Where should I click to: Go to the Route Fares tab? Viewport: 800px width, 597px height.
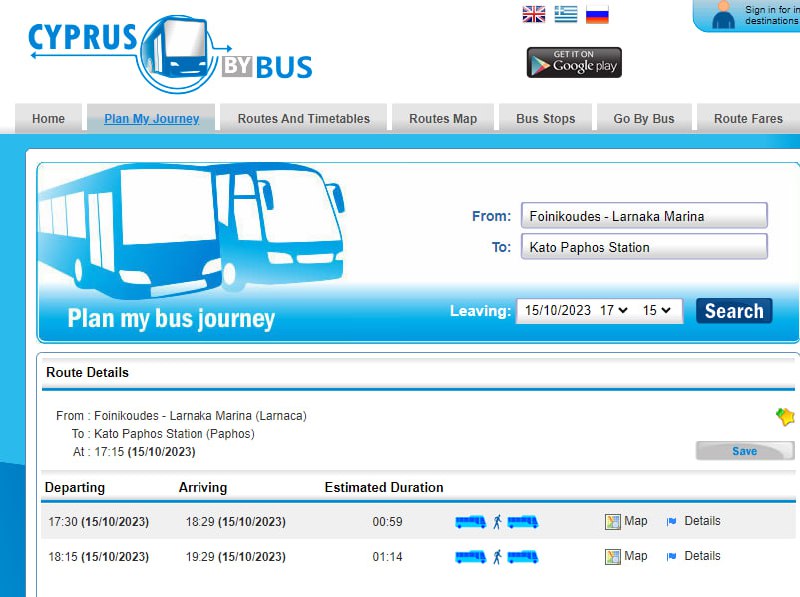[x=747, y=118]
